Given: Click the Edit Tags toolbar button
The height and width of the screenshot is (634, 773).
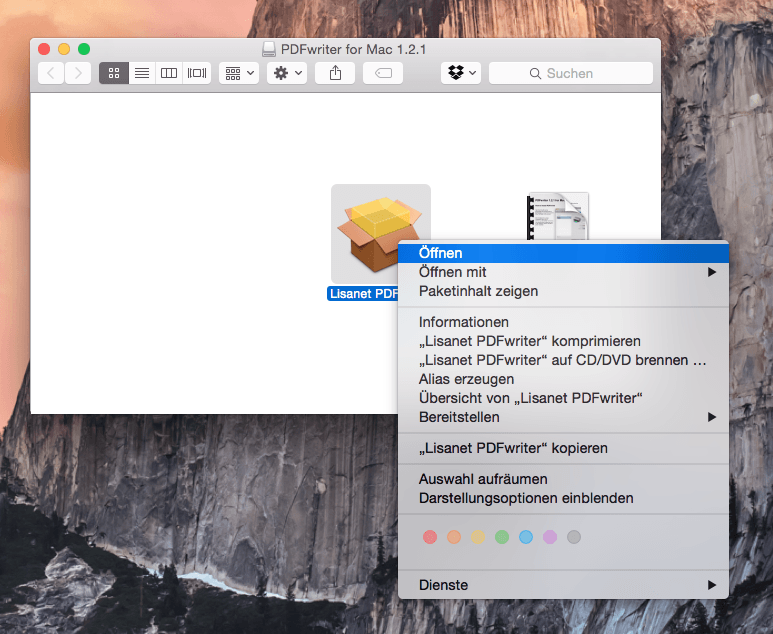Looking at the screenshot, I should 383,73.
